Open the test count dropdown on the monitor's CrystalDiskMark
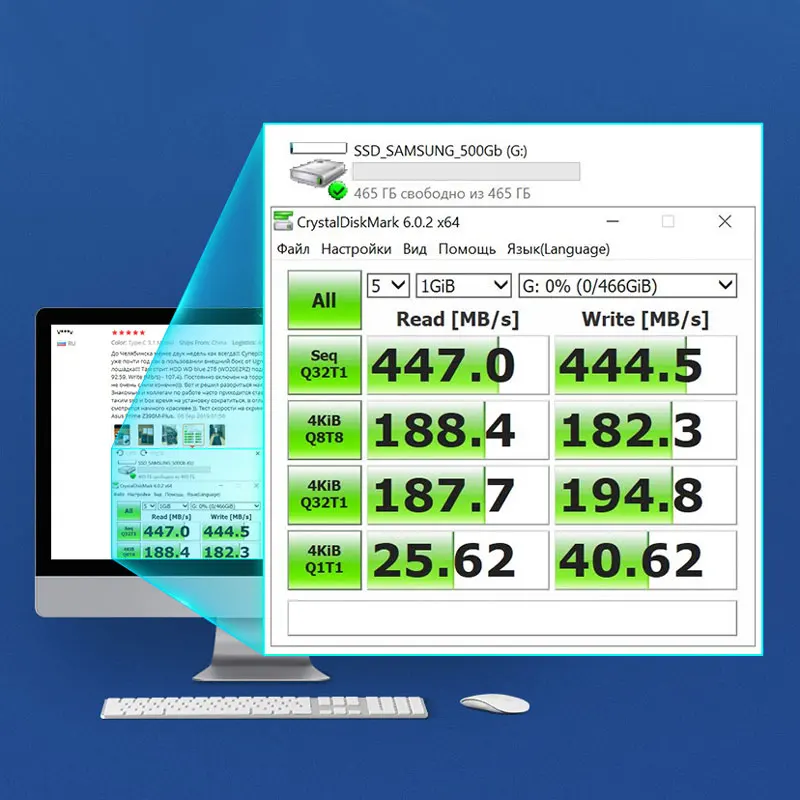 pos(149,506)
